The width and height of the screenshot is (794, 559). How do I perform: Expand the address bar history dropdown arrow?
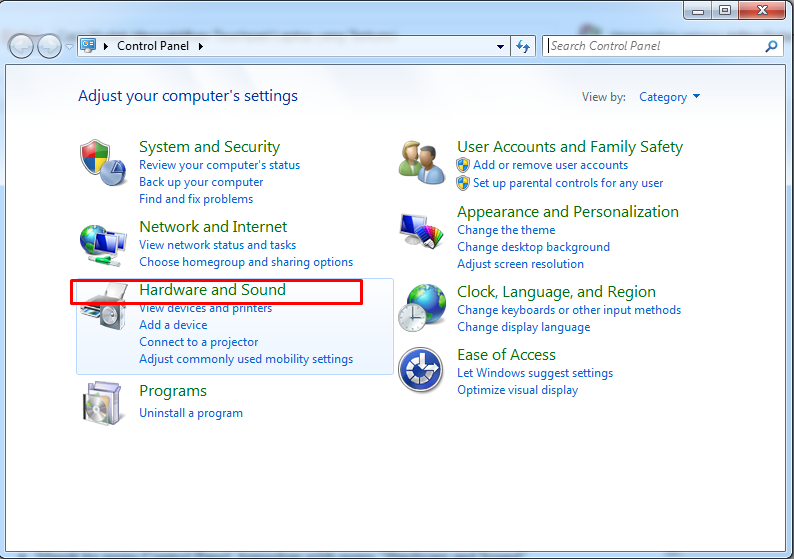click(x=500, y=47)
